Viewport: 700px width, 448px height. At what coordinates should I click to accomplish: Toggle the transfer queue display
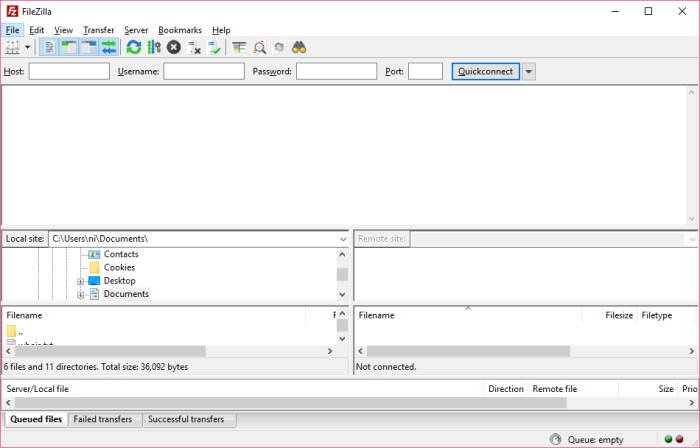click(109, 47)
